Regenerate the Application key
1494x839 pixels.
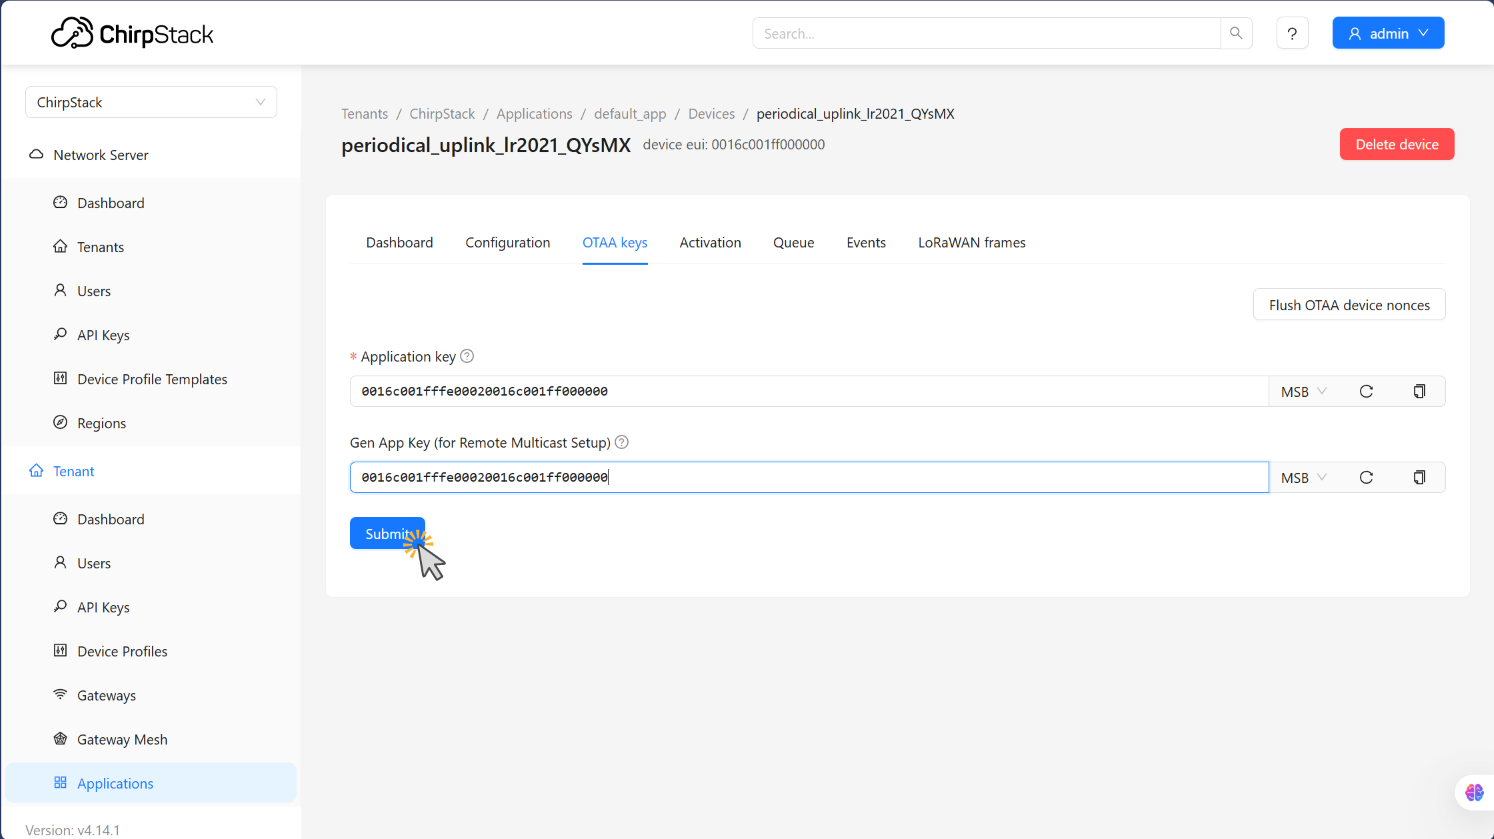pyautogui.click(x=1366, y=391)
